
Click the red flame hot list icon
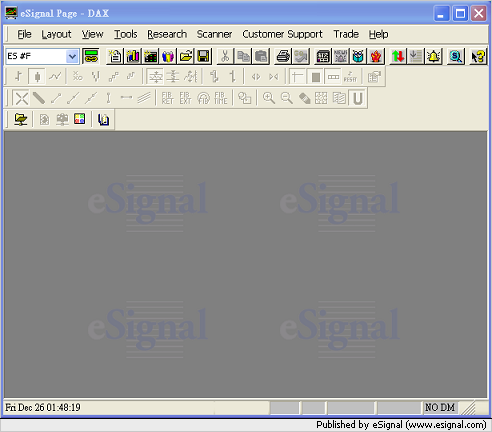coord(376,56)
